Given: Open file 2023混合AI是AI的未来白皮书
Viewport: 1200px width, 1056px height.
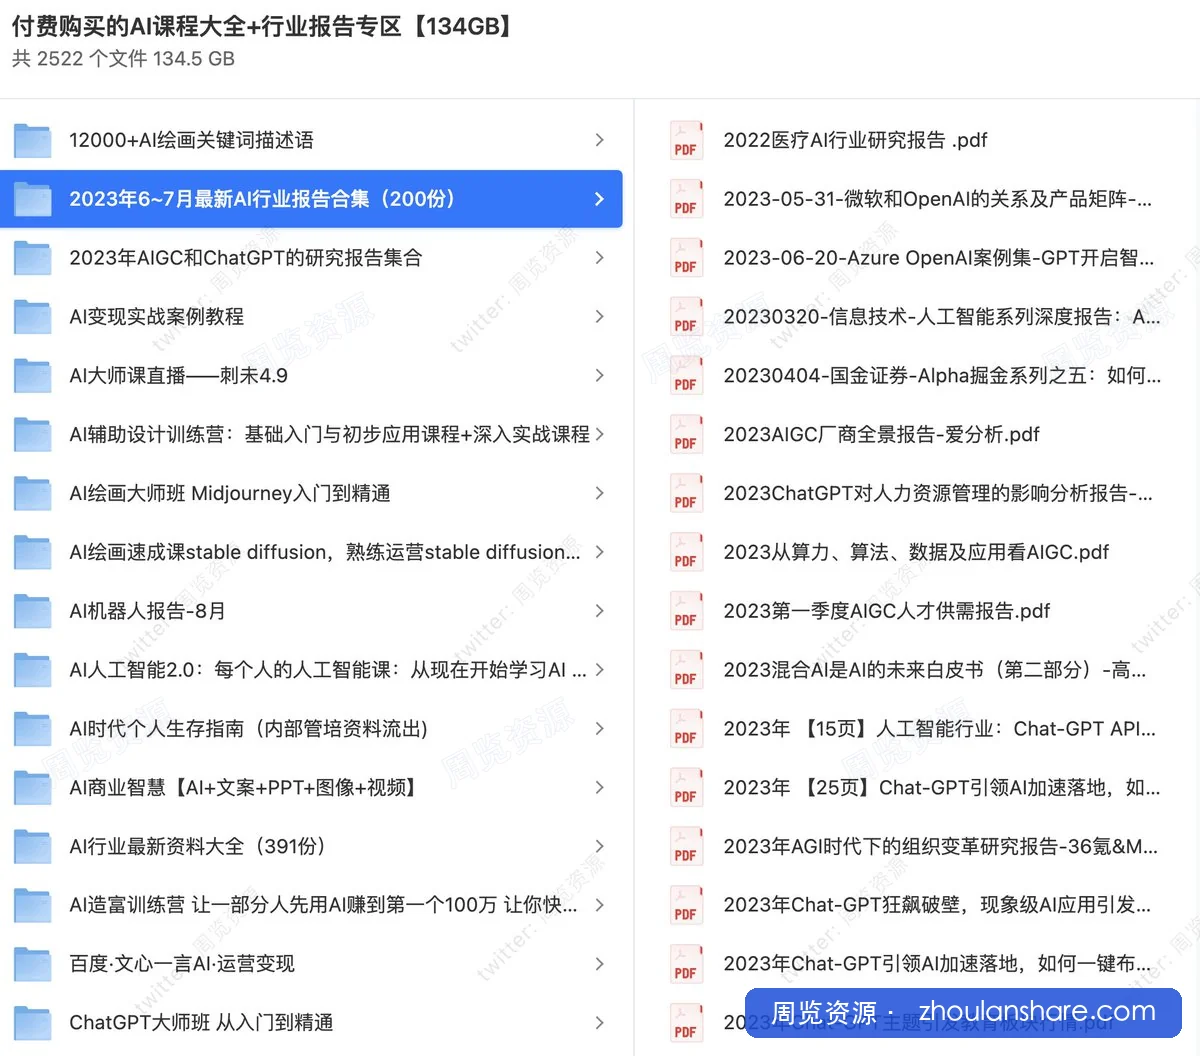Looking at the screenshot, I should pos(935,670).
